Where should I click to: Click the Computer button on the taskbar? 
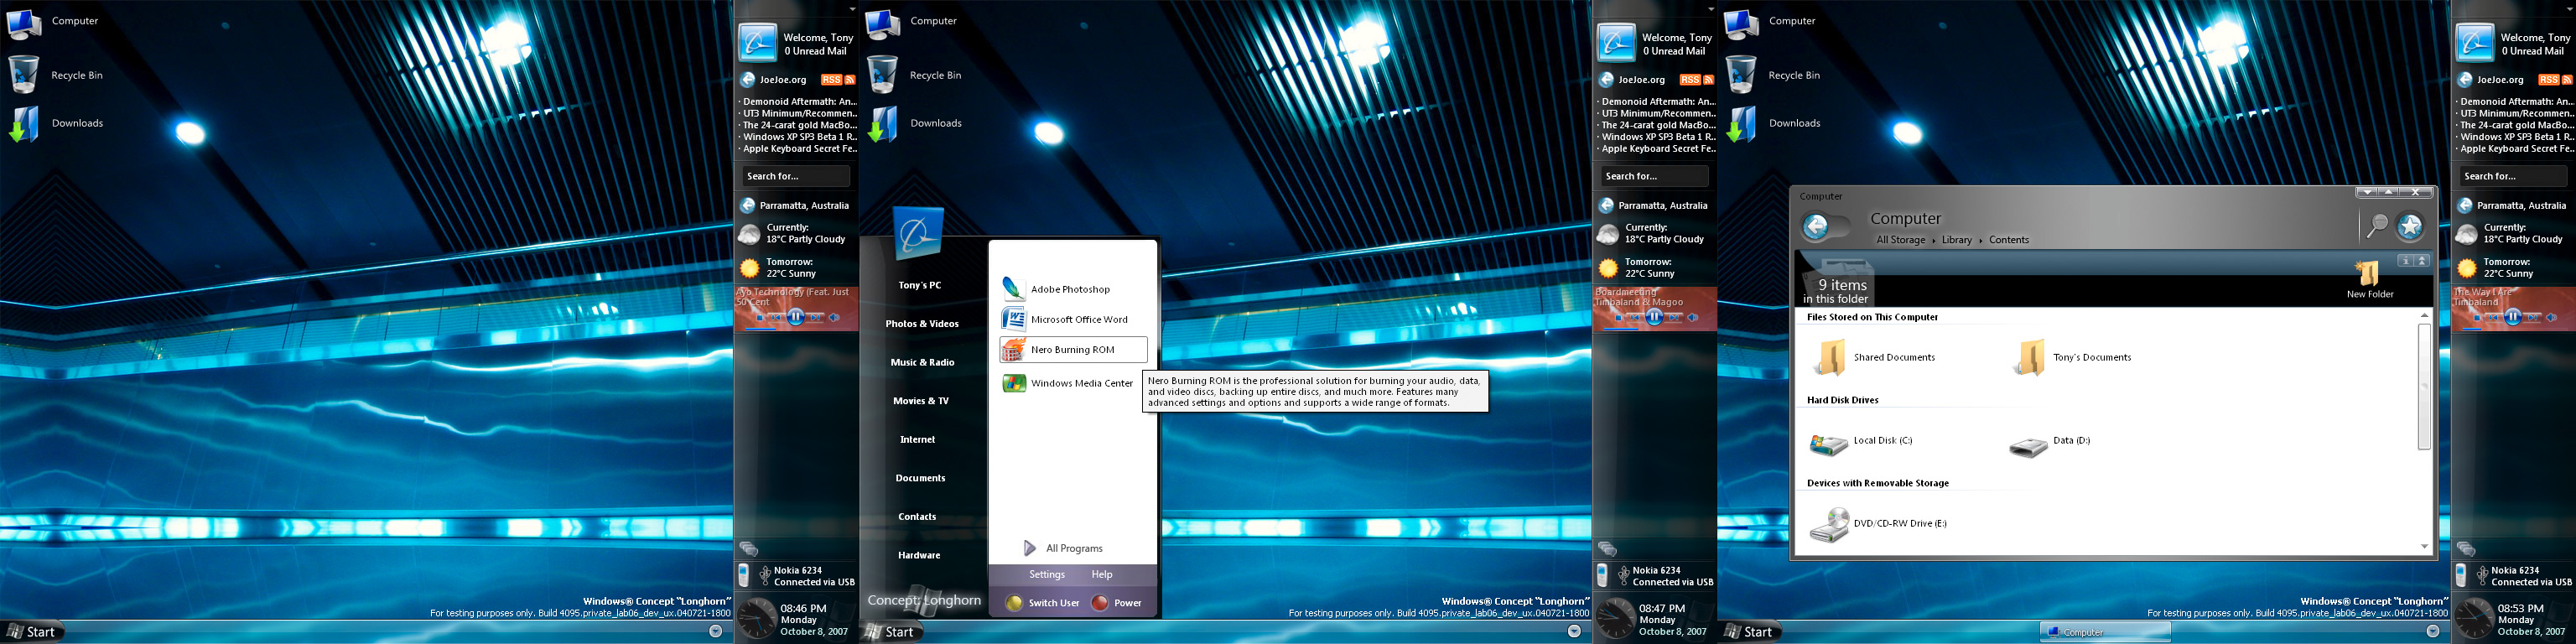[2105, 632]
